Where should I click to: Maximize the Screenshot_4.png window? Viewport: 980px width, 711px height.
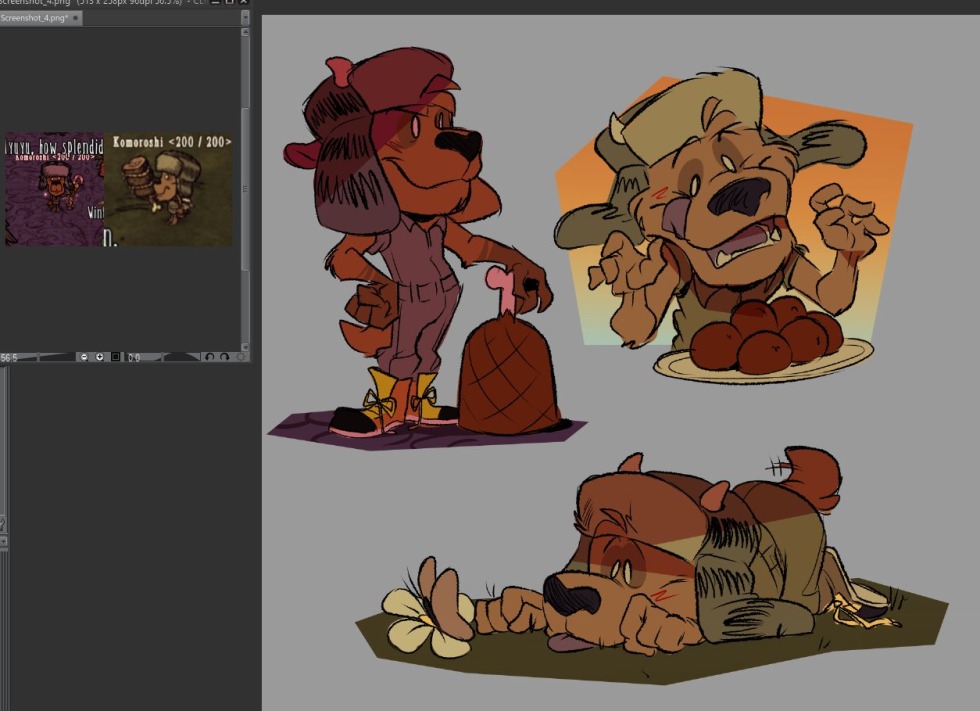(x=230, y=3)
